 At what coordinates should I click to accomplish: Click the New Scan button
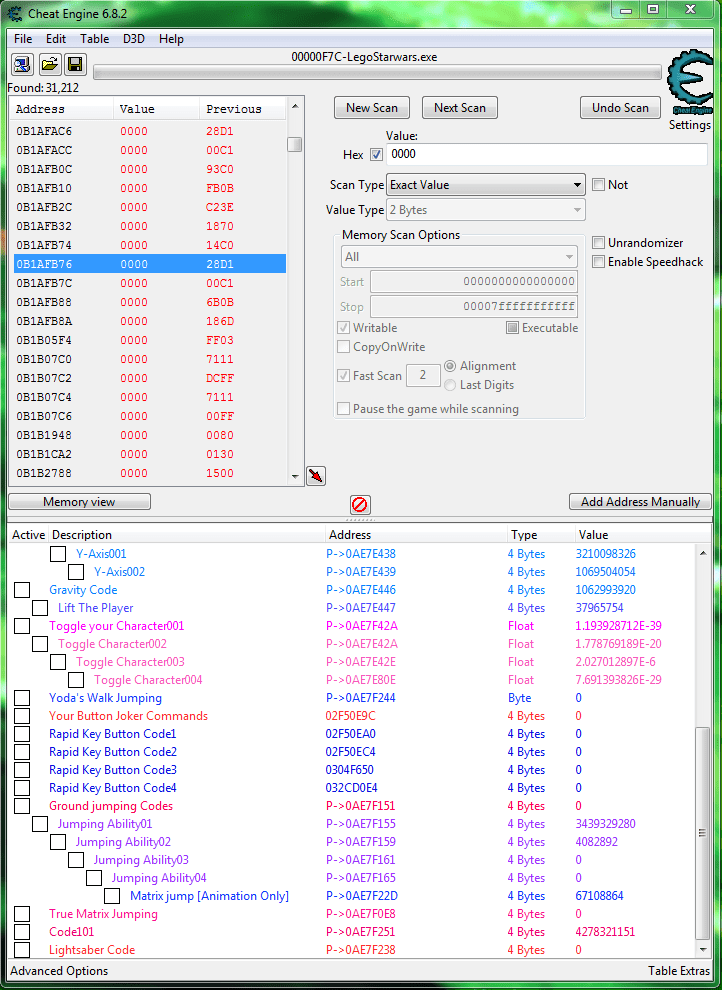pyautogui.click(x=372, y=108)
